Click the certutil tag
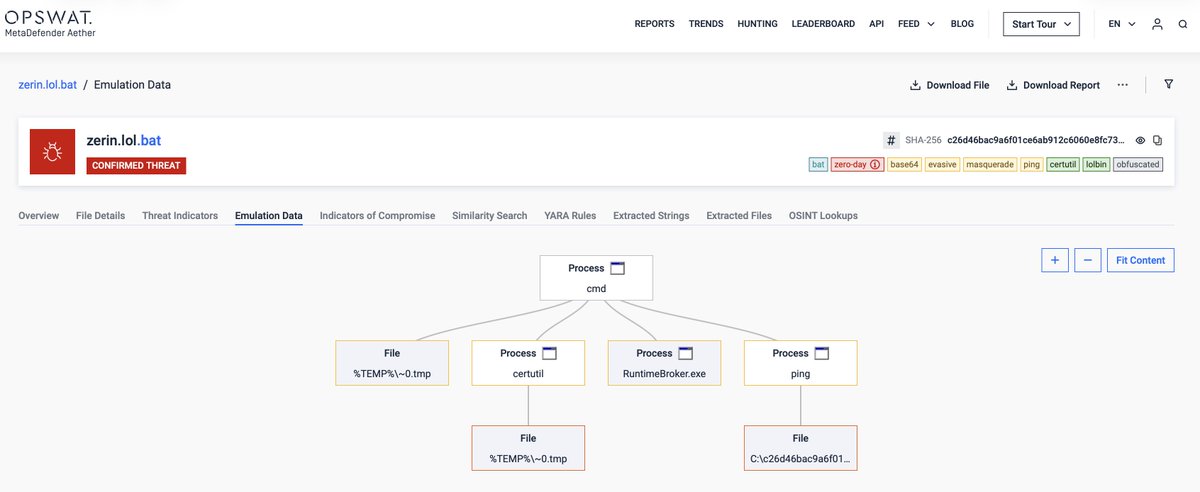The height and width of the screenshot is (492, 1200). click(1063, 164)
